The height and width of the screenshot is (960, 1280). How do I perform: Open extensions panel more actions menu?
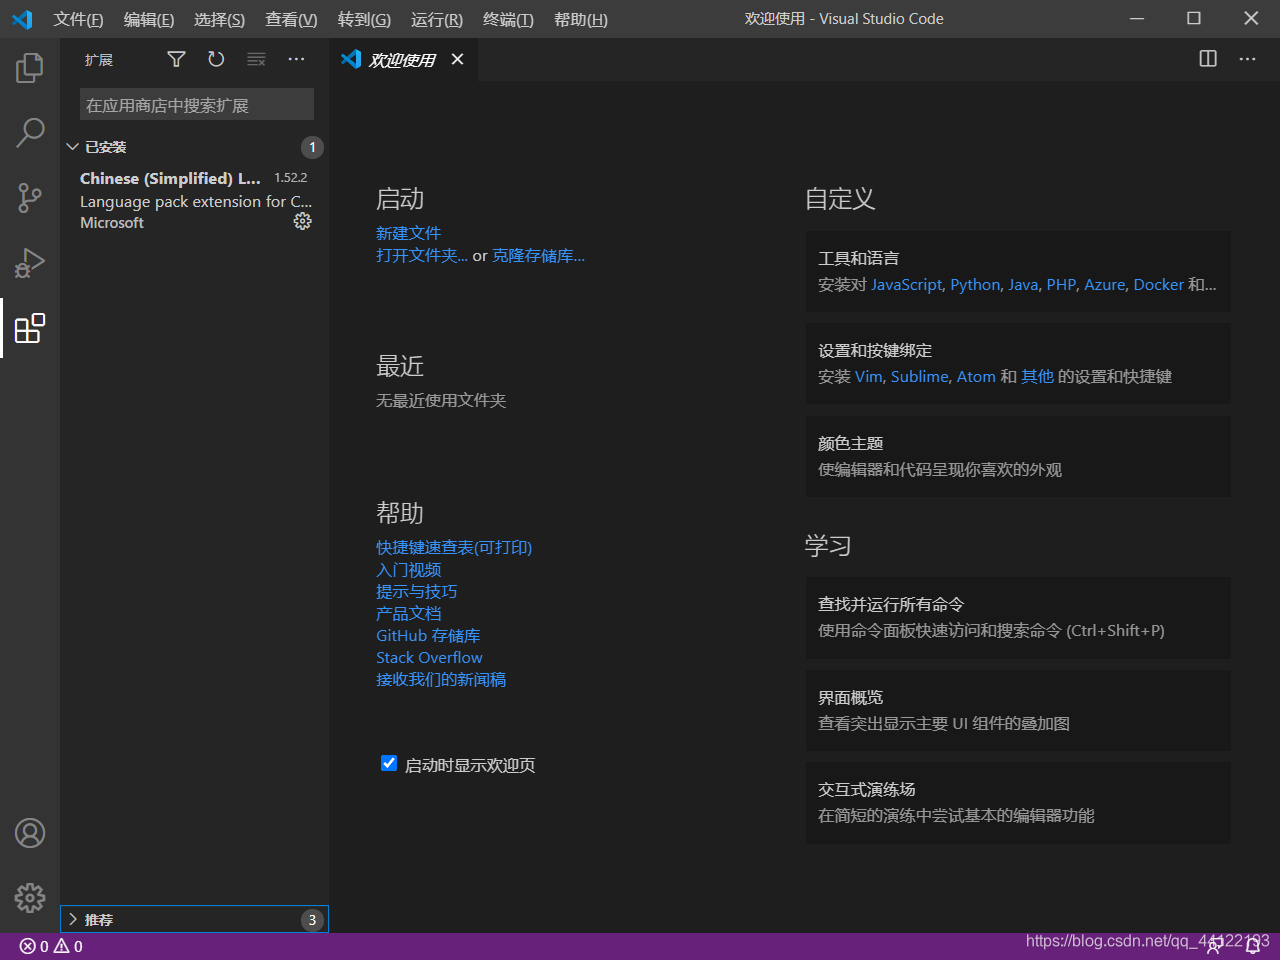(x=296, y=59)
